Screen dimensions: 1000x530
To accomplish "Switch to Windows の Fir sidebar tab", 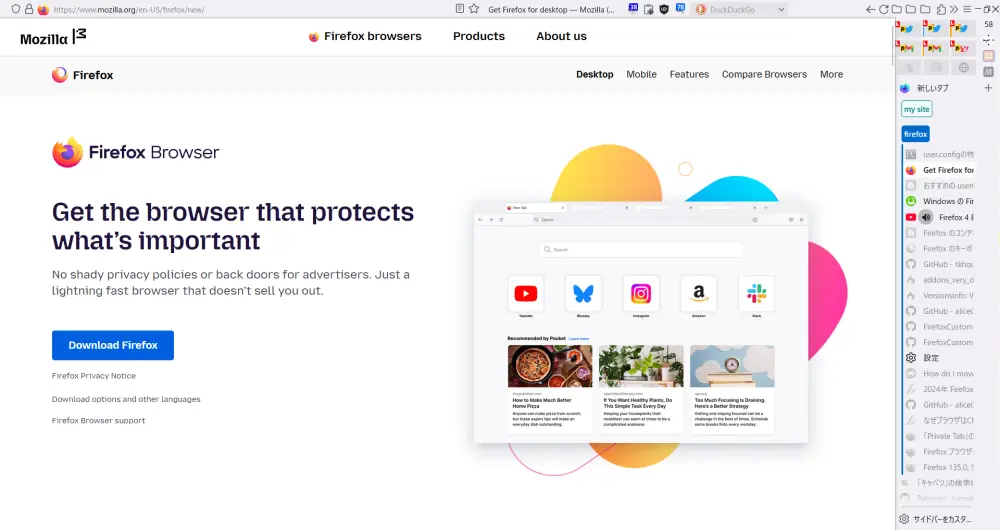I will click(x=939, y=202).
